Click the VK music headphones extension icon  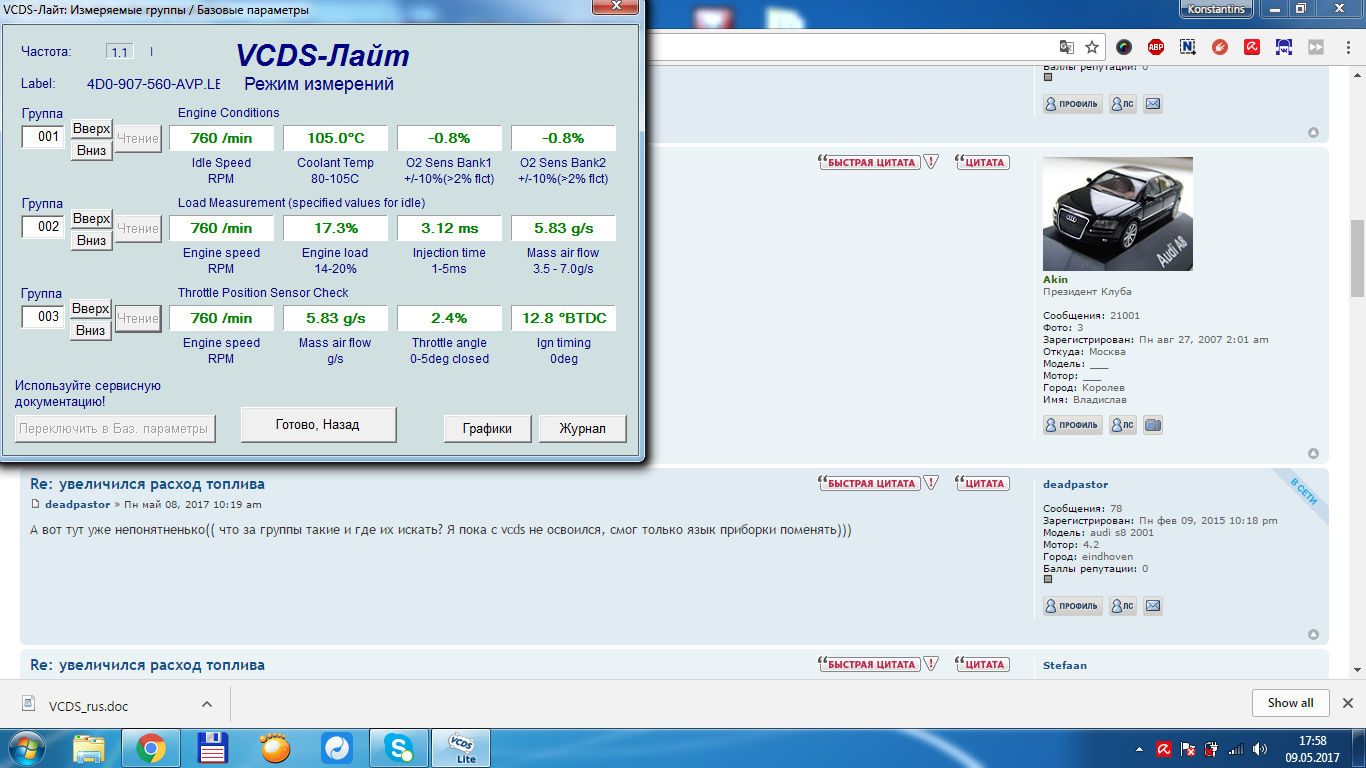1284,47
